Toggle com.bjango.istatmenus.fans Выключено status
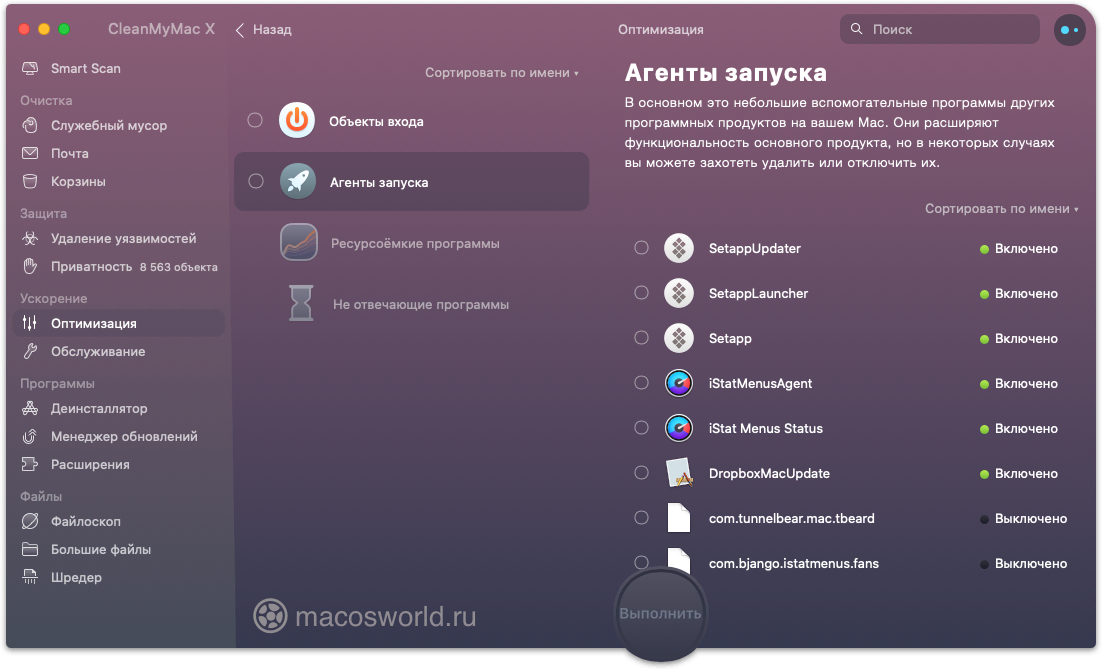The width and height of the screenshot is (1102, 670). click(x=1023, y=564)
